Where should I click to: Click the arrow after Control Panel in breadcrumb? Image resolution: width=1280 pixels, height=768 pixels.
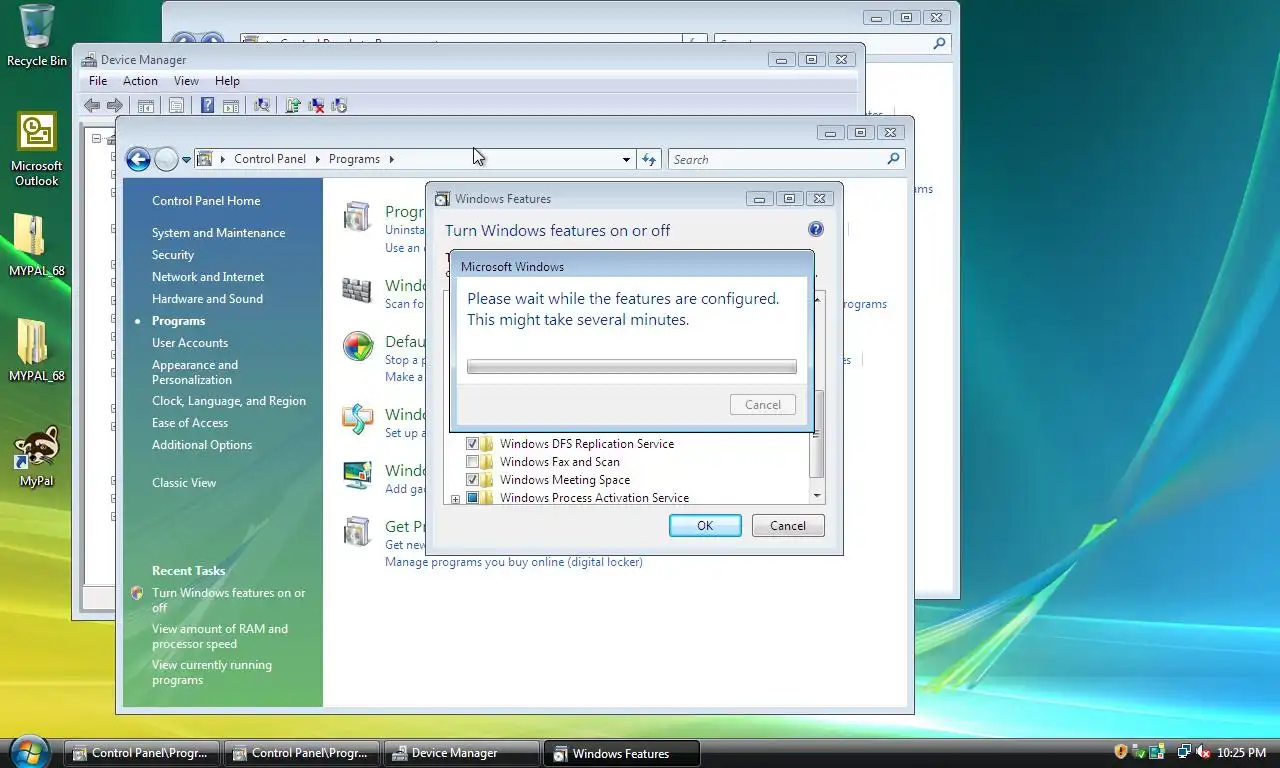(318, 159)
